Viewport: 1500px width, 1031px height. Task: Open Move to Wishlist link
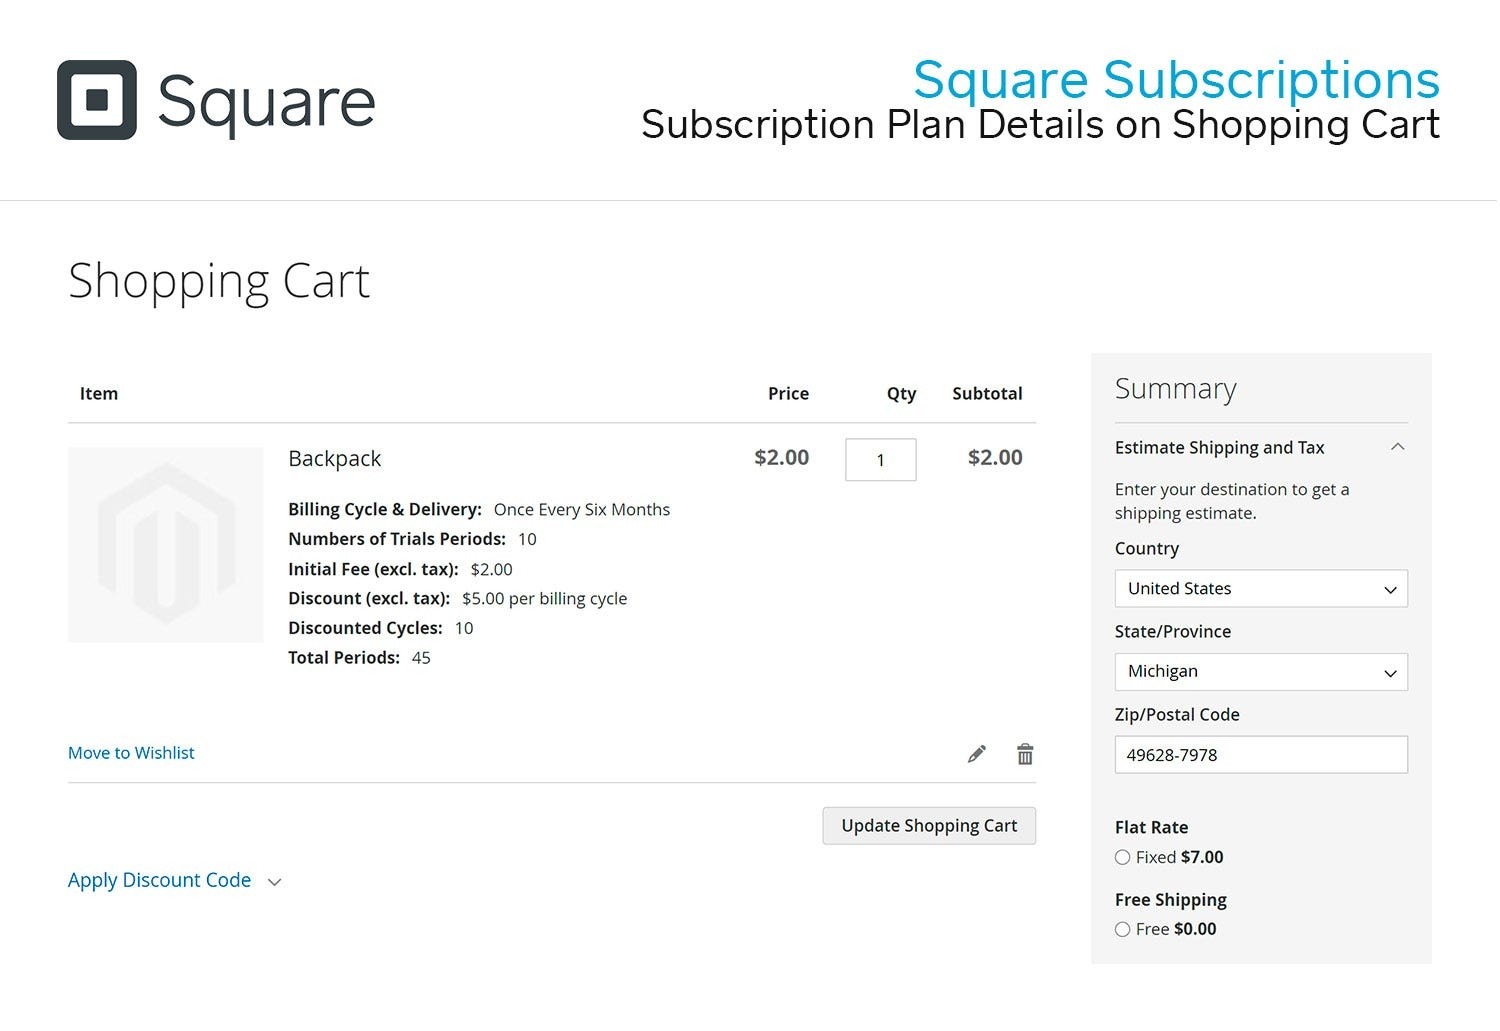[x=131, y=752]
